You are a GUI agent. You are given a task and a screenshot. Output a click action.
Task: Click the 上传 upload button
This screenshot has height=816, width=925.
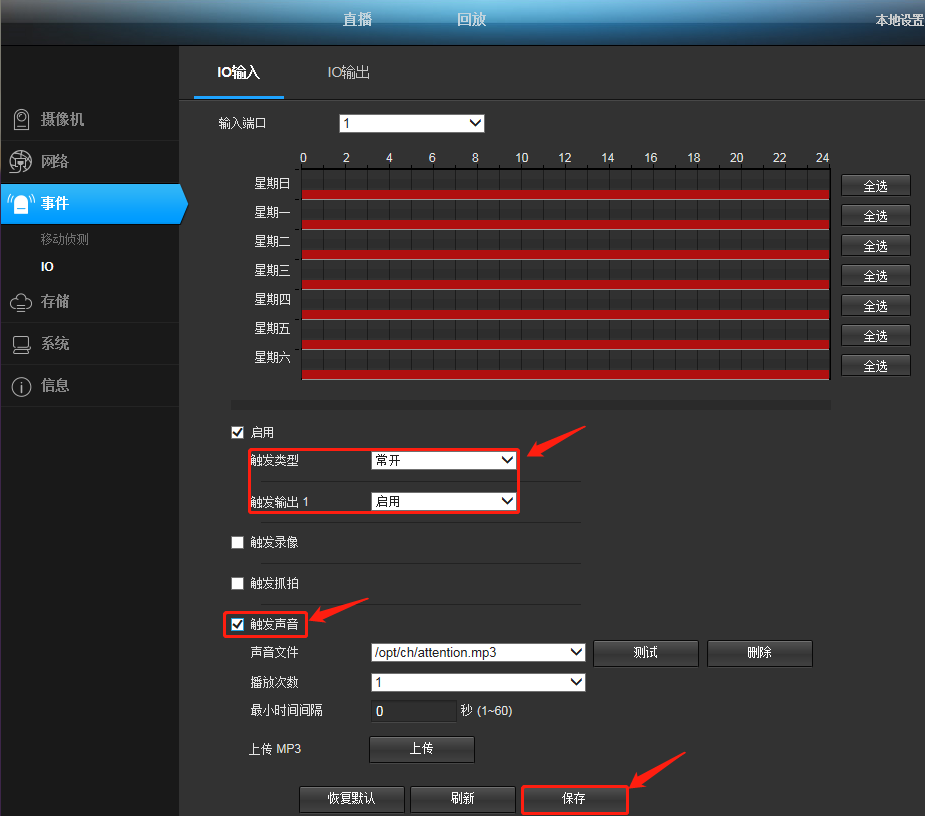(421, 749)
